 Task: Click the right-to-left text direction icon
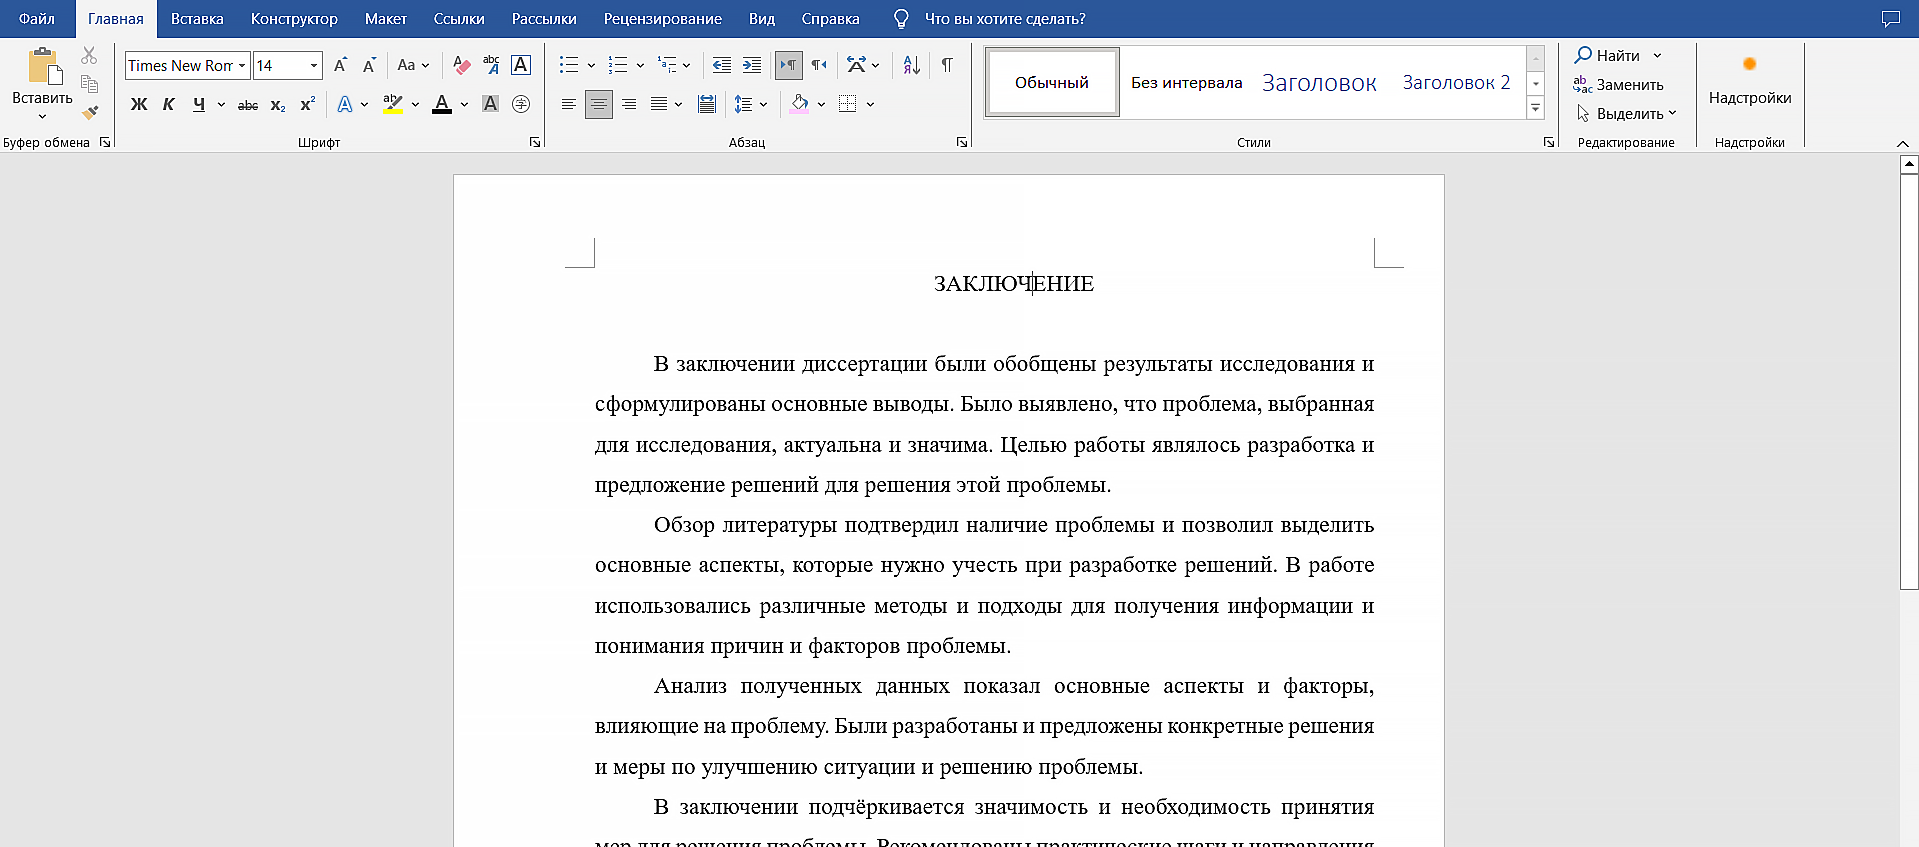tap(819, 65)
